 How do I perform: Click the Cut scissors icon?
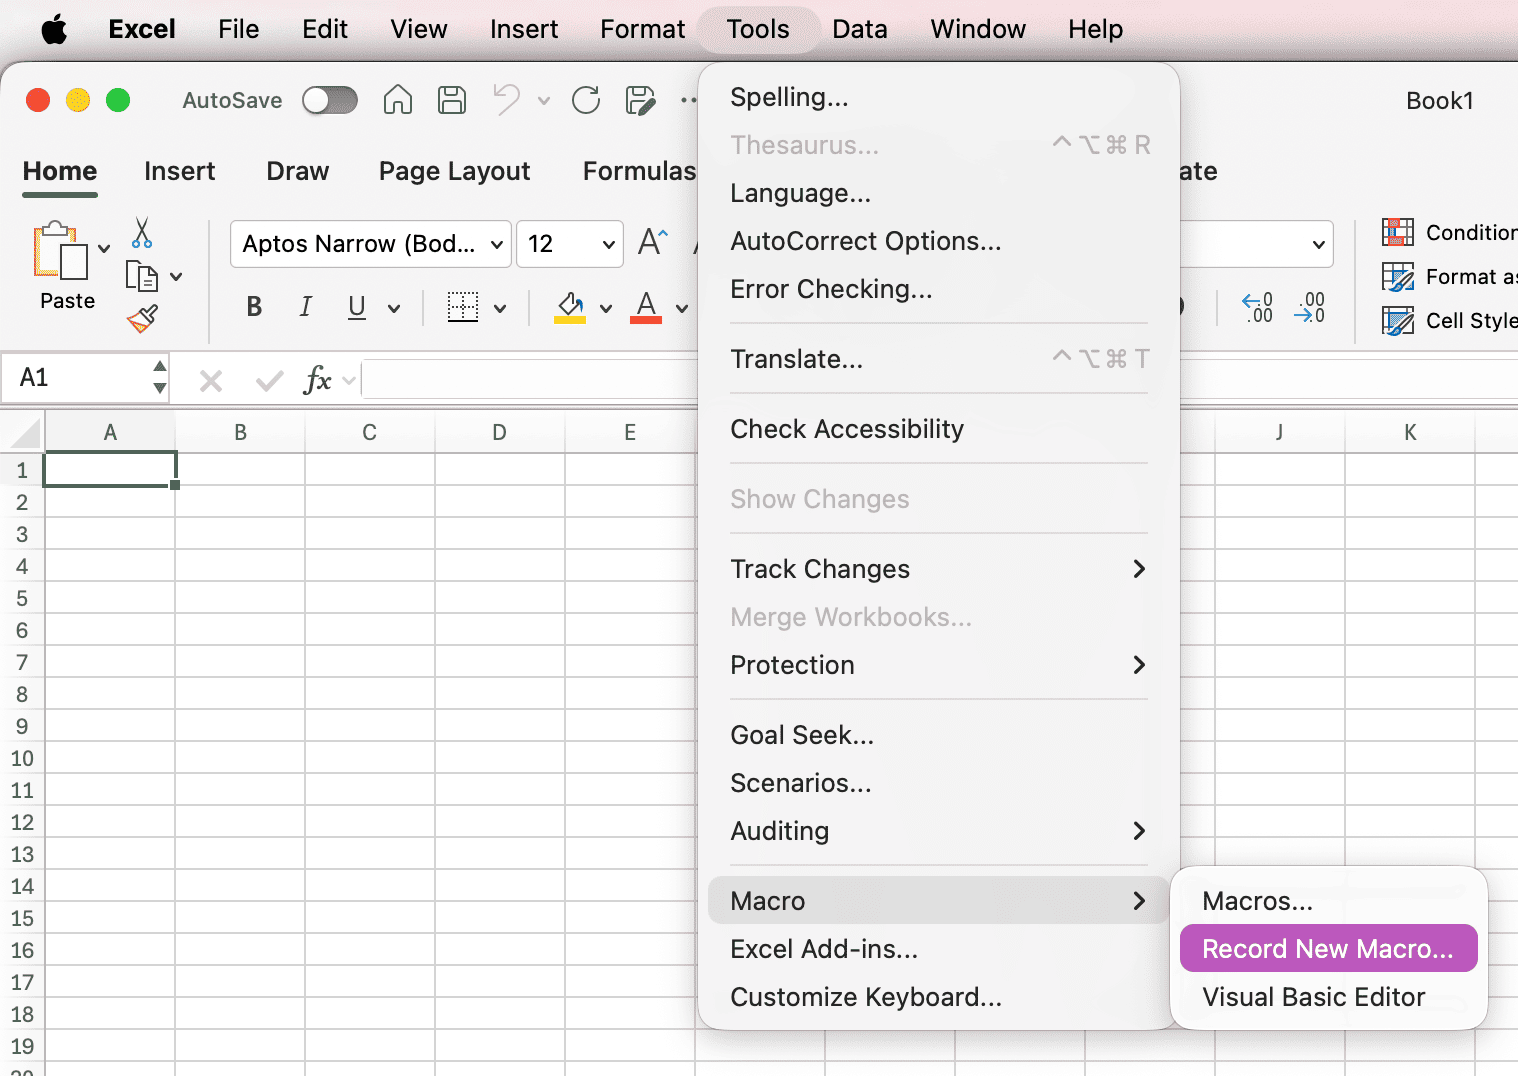[x=142, y=233]
